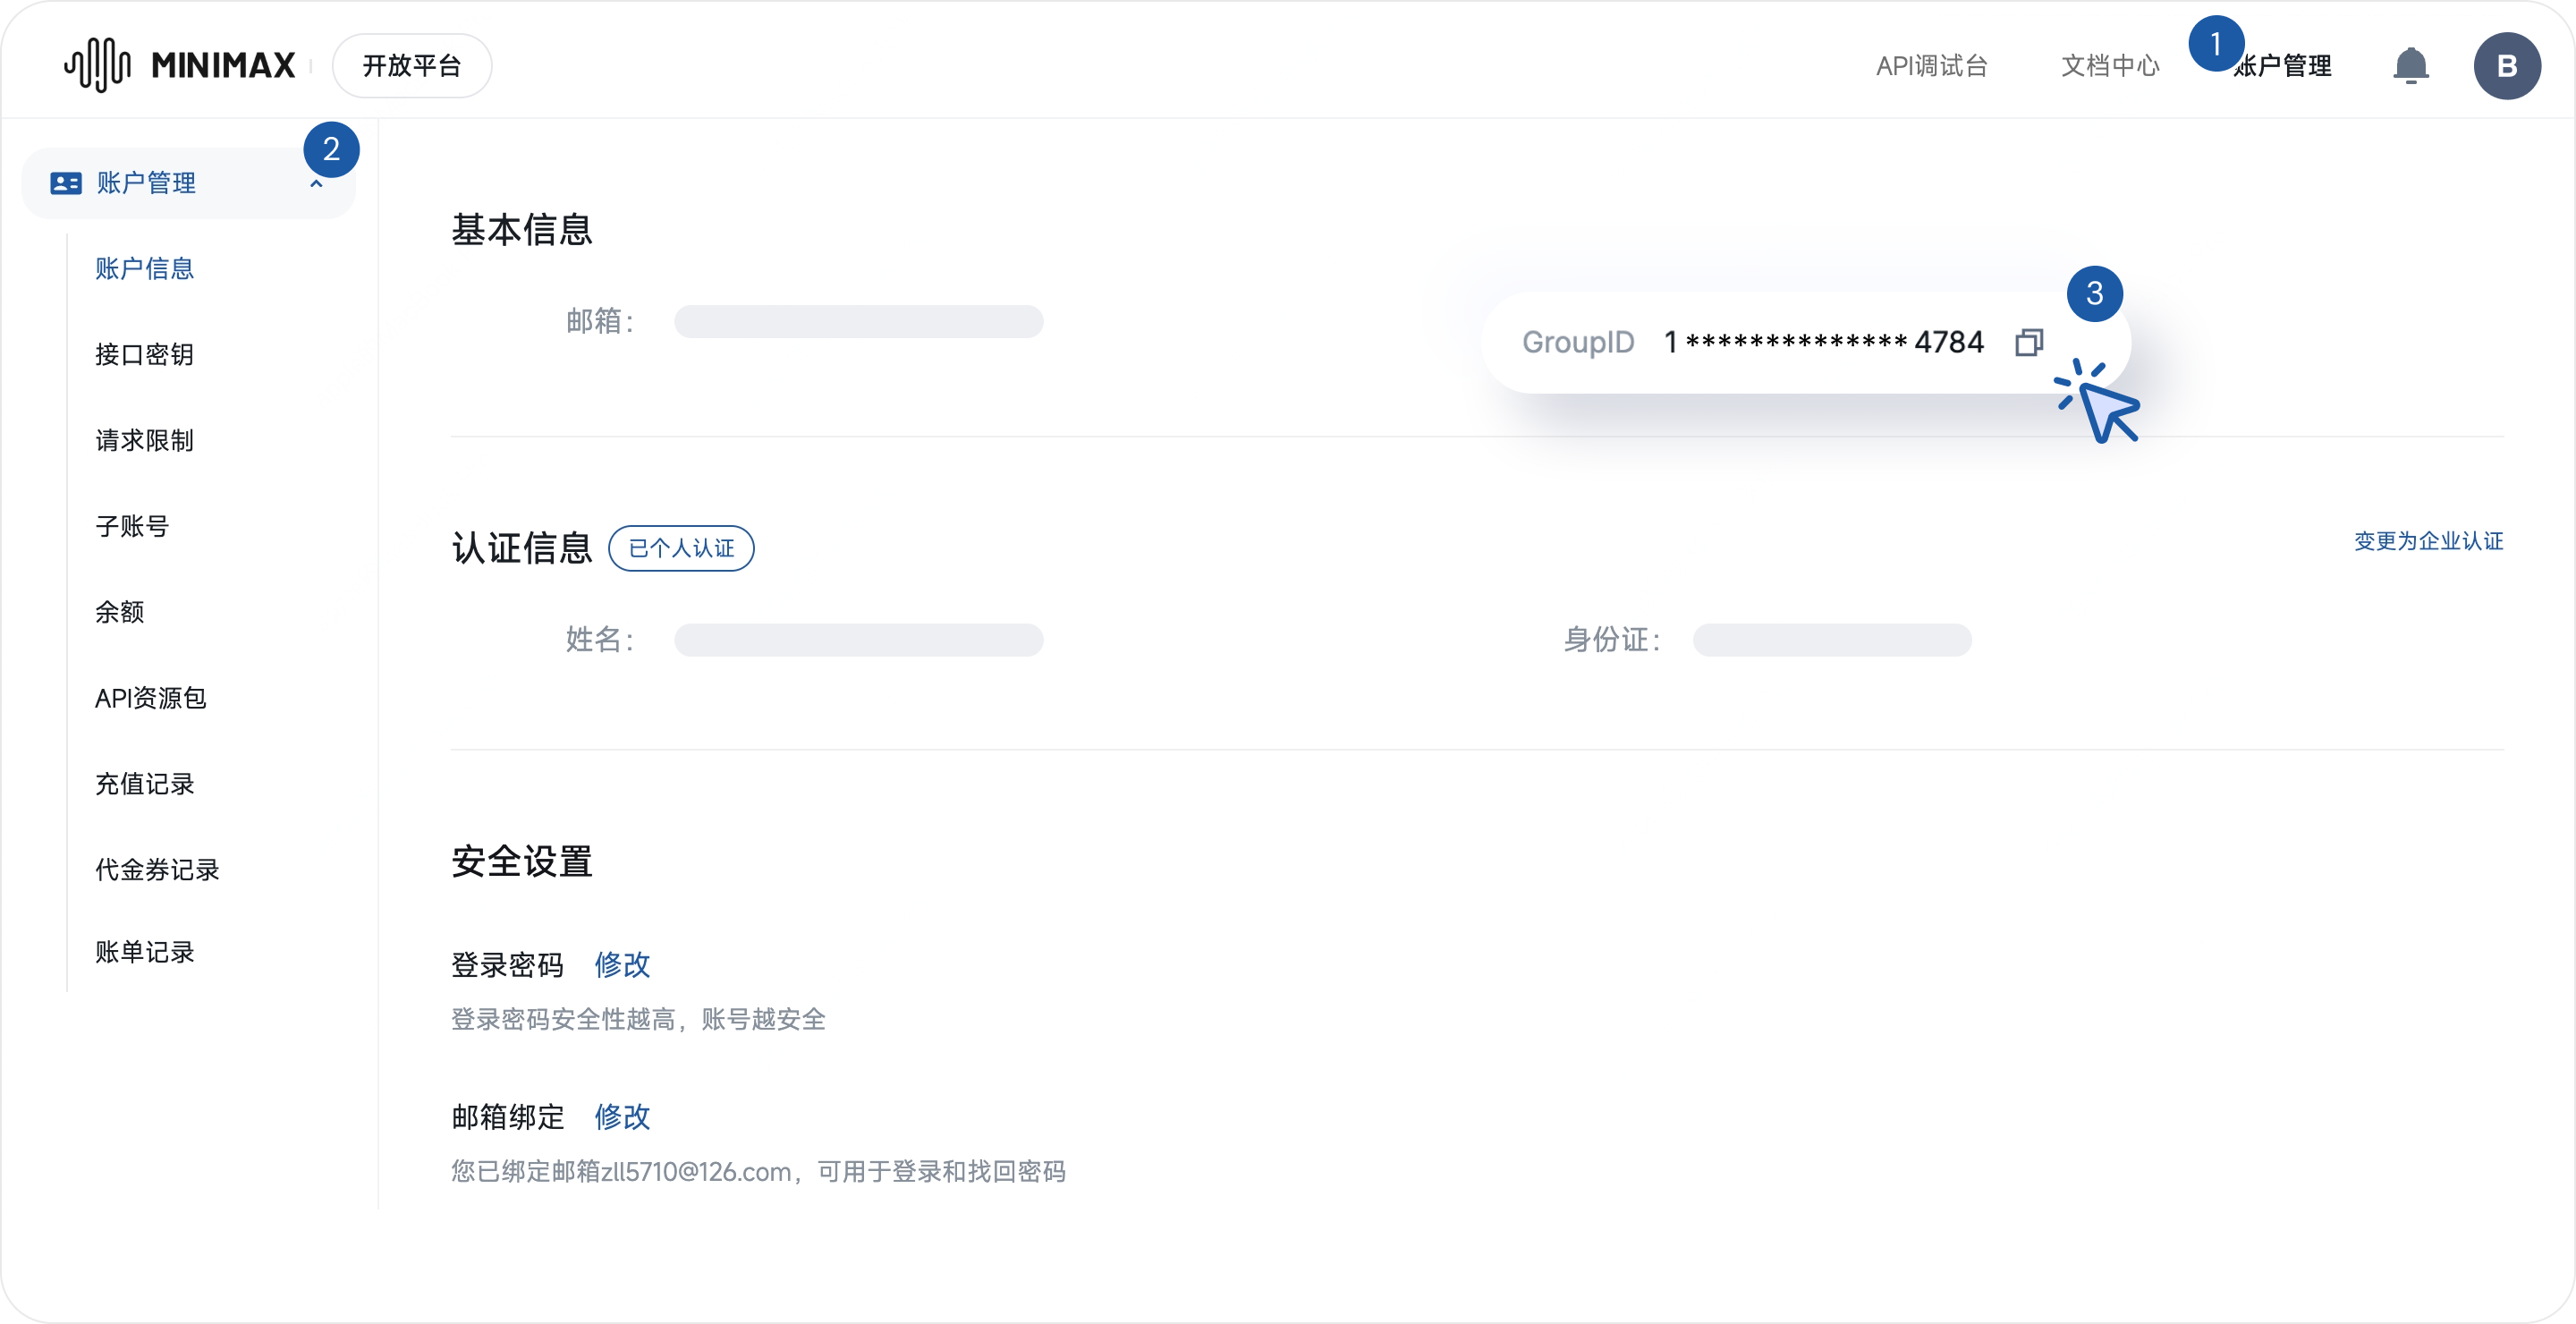Screen dimensions: 2576x1324
Task: Select 请求限制 sidebar item
Action: [145, 441]
